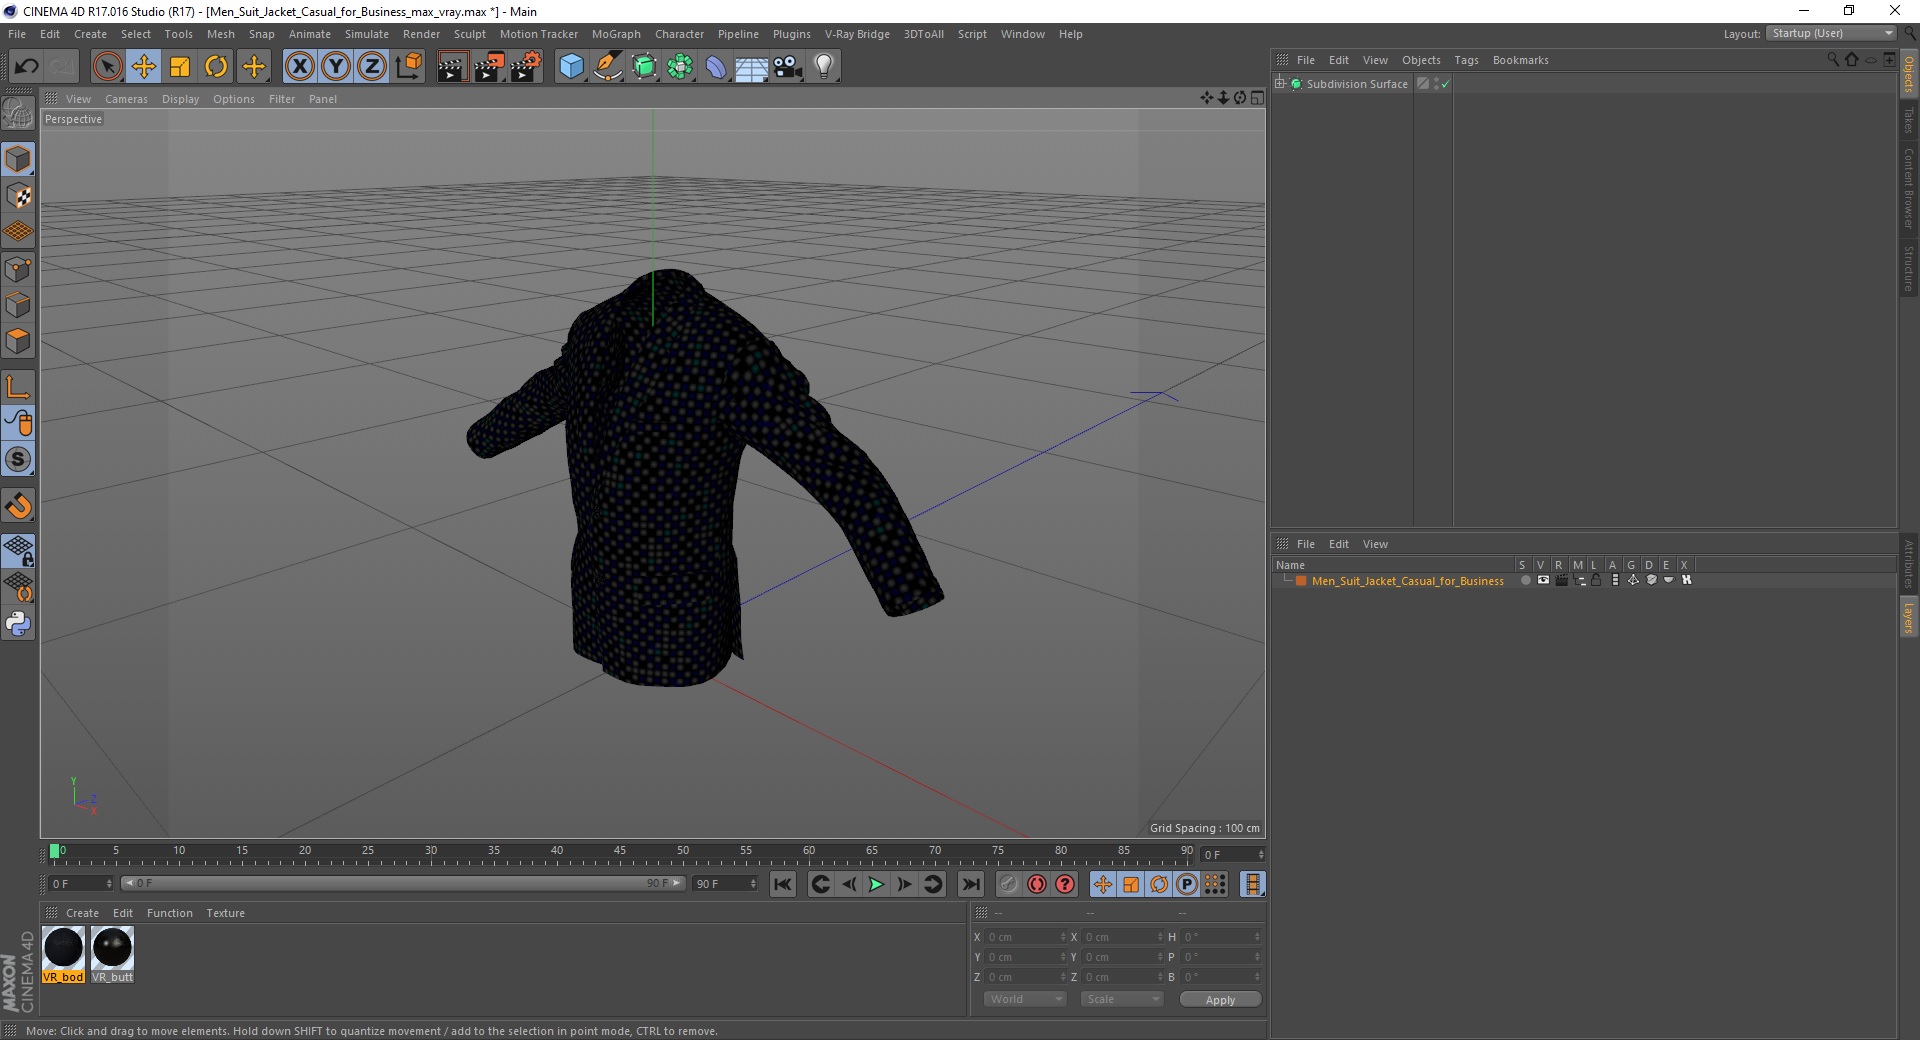Open the Scale mode dropdown
Screen dimensions: 1920x1040
(x=1122, y=999)
